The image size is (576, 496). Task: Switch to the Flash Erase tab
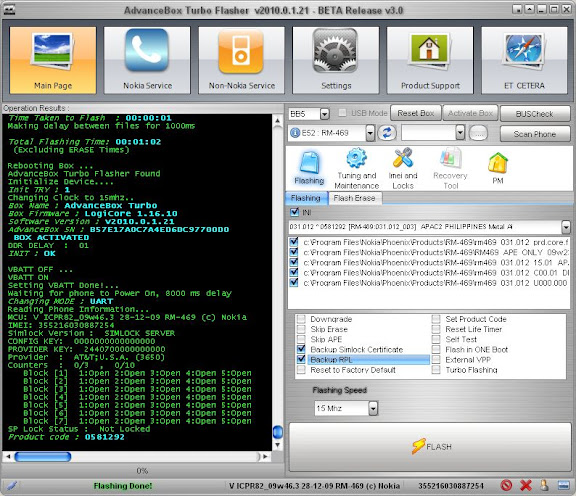point(354,198)
